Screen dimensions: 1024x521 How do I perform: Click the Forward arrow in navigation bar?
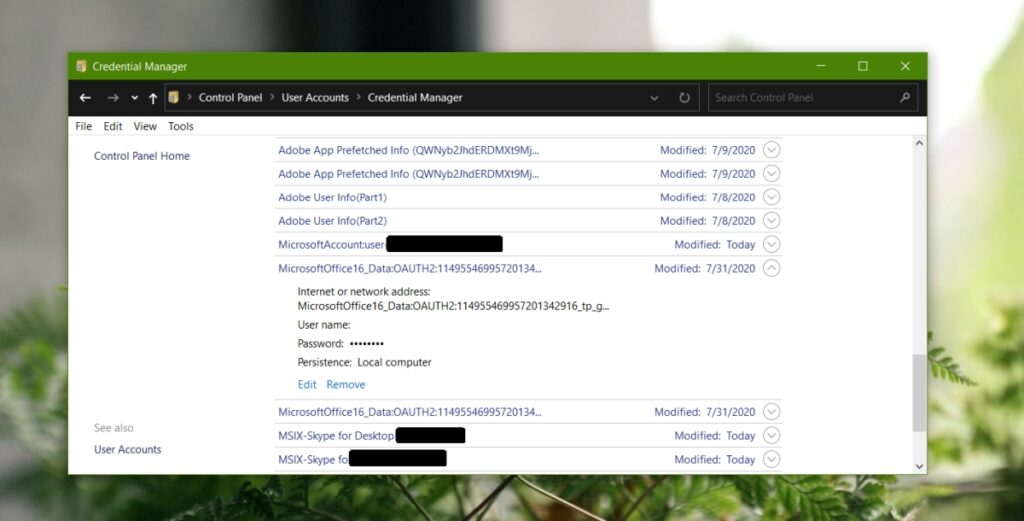(113, 98)
